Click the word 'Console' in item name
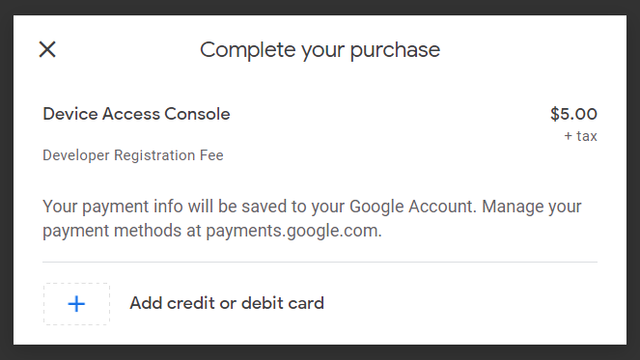This screenshot has height=360, width=640. 197,114
